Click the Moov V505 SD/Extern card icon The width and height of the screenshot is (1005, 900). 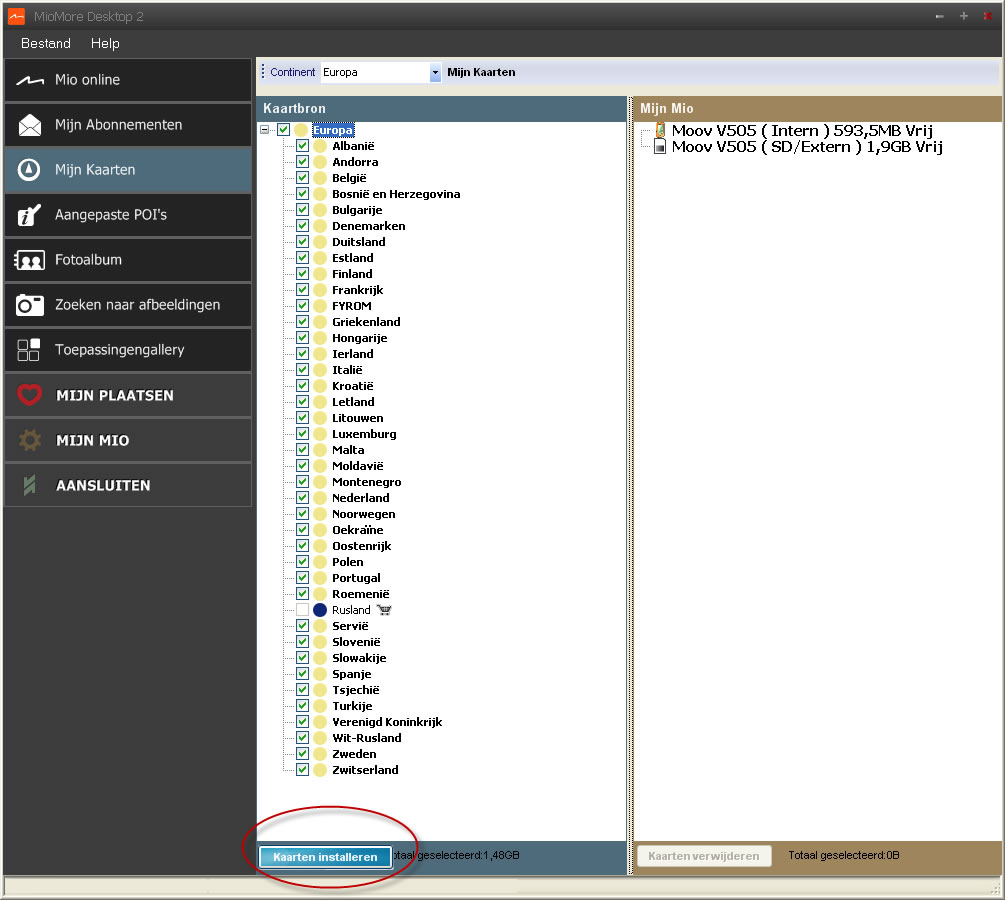click(x=660, y=147)
